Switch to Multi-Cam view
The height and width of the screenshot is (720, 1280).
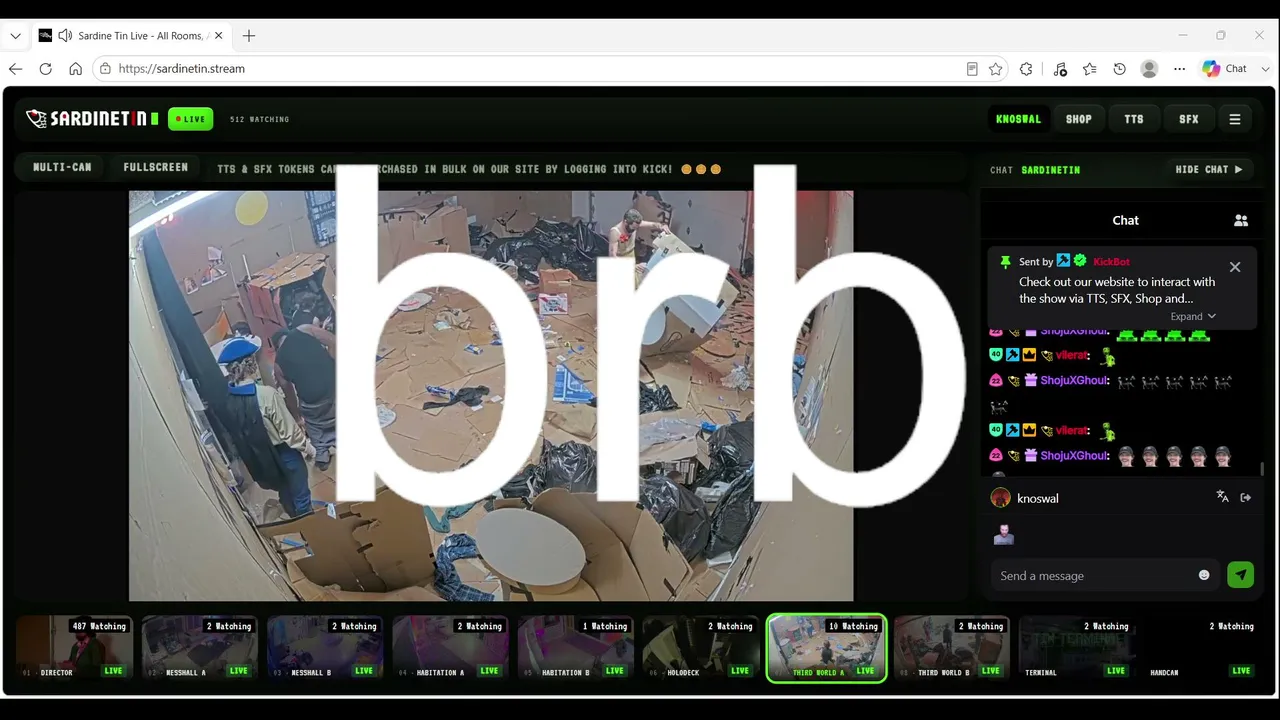click(x=62, y=167)
